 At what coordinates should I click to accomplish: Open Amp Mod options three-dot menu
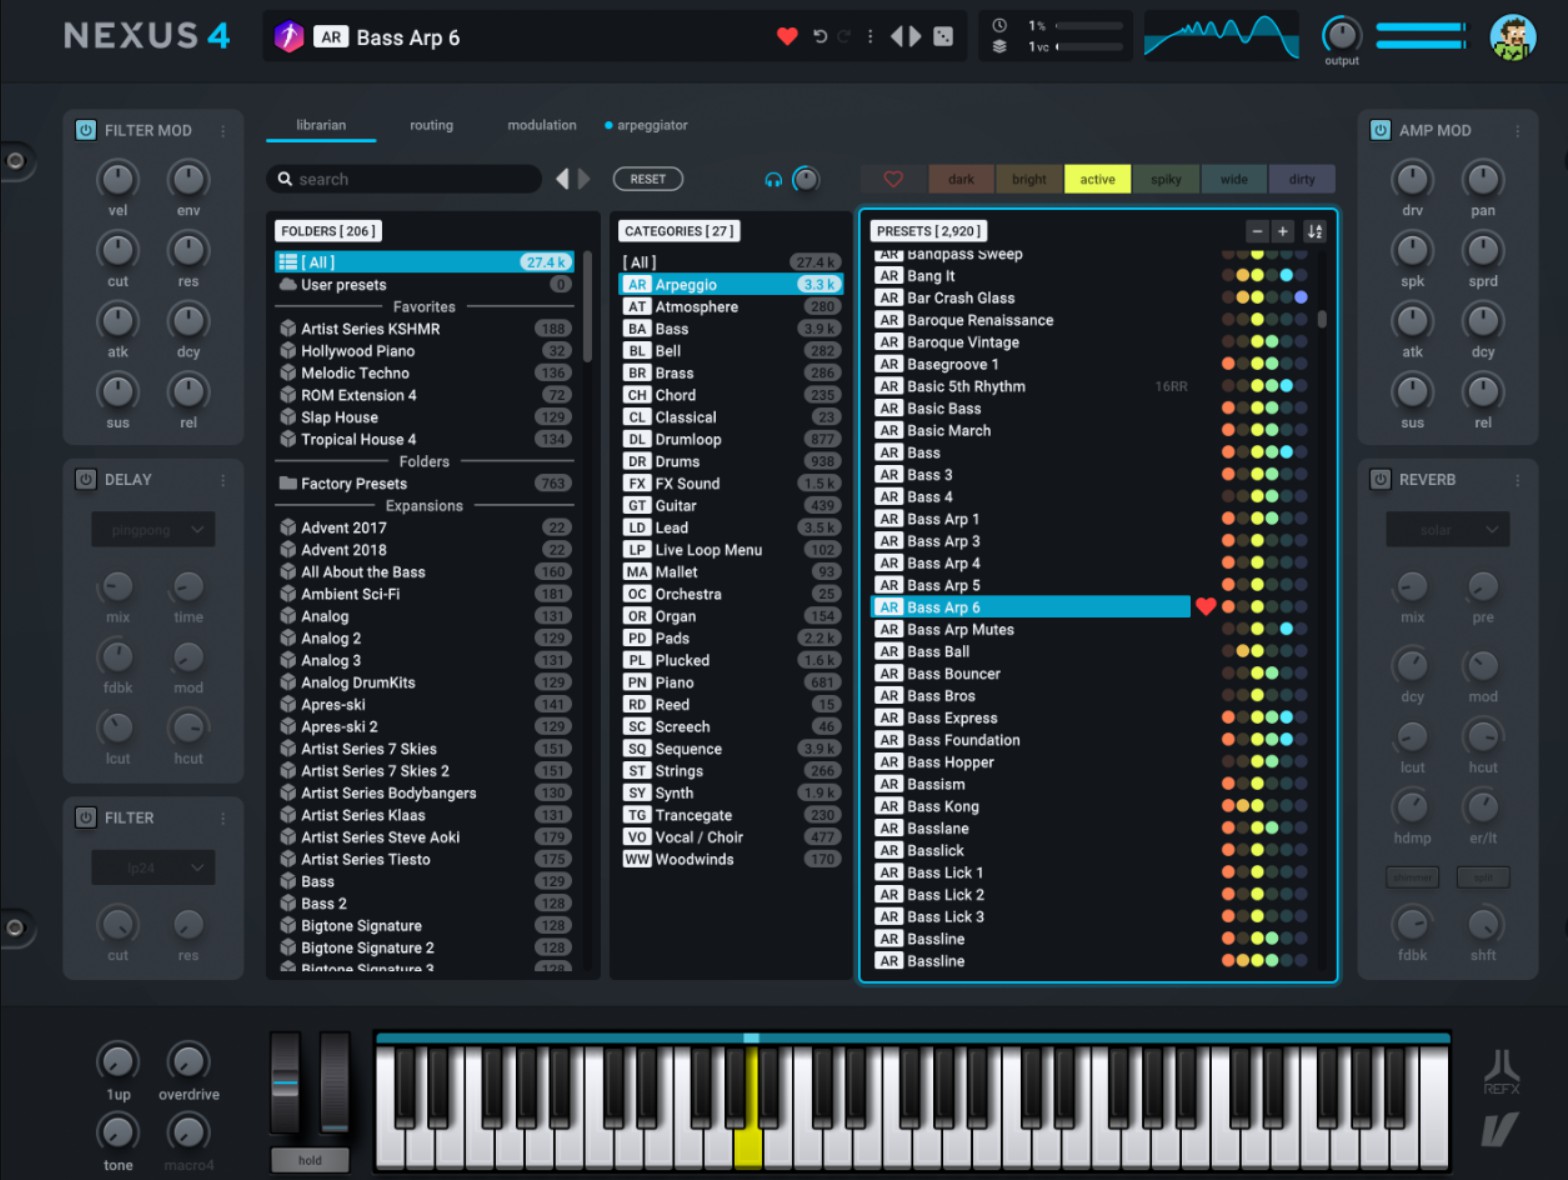click(x=1517, y=130)
